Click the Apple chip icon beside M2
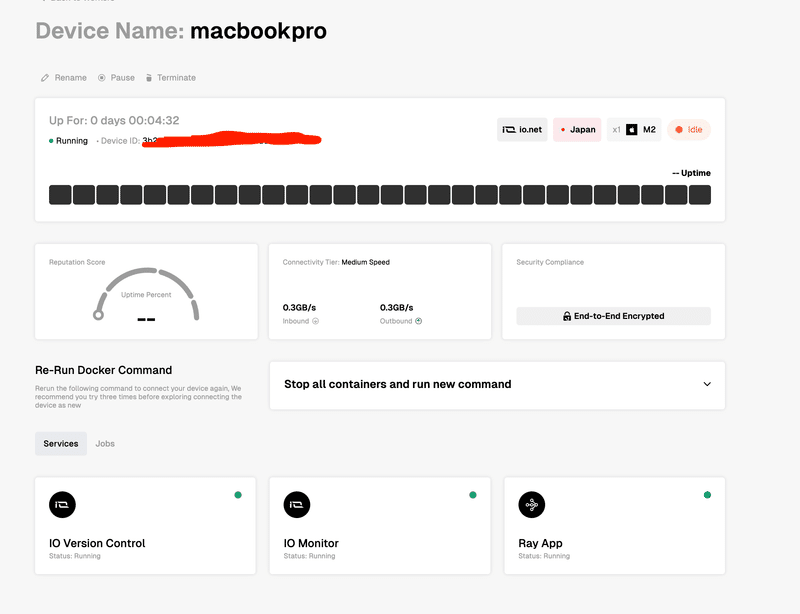This screenshot has width=800, height=614. pyautogui.click(x=632, y=130)
